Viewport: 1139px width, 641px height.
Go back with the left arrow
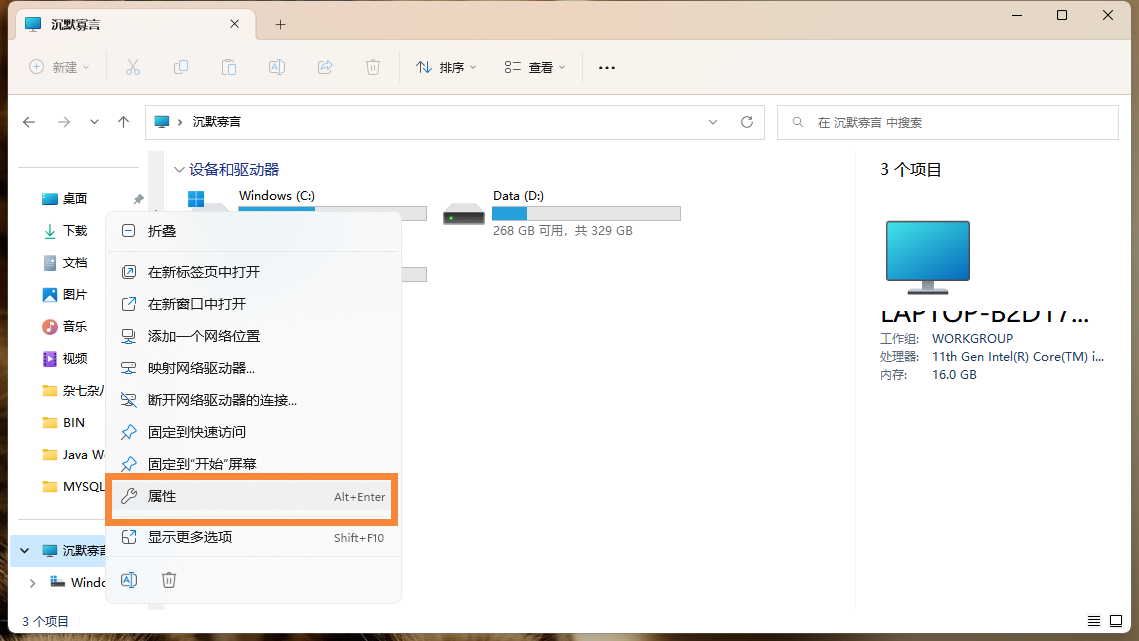coord(29,122)
